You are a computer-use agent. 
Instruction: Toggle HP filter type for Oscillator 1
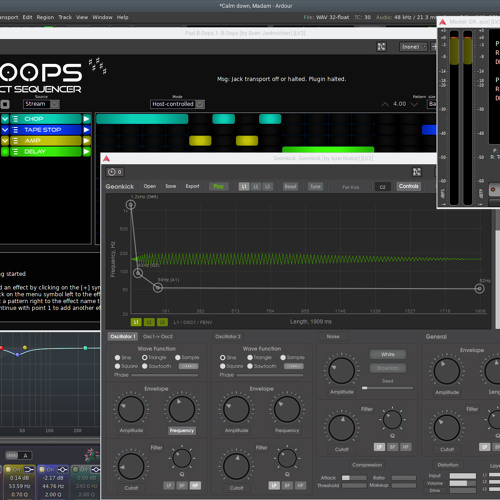point(195,486)
